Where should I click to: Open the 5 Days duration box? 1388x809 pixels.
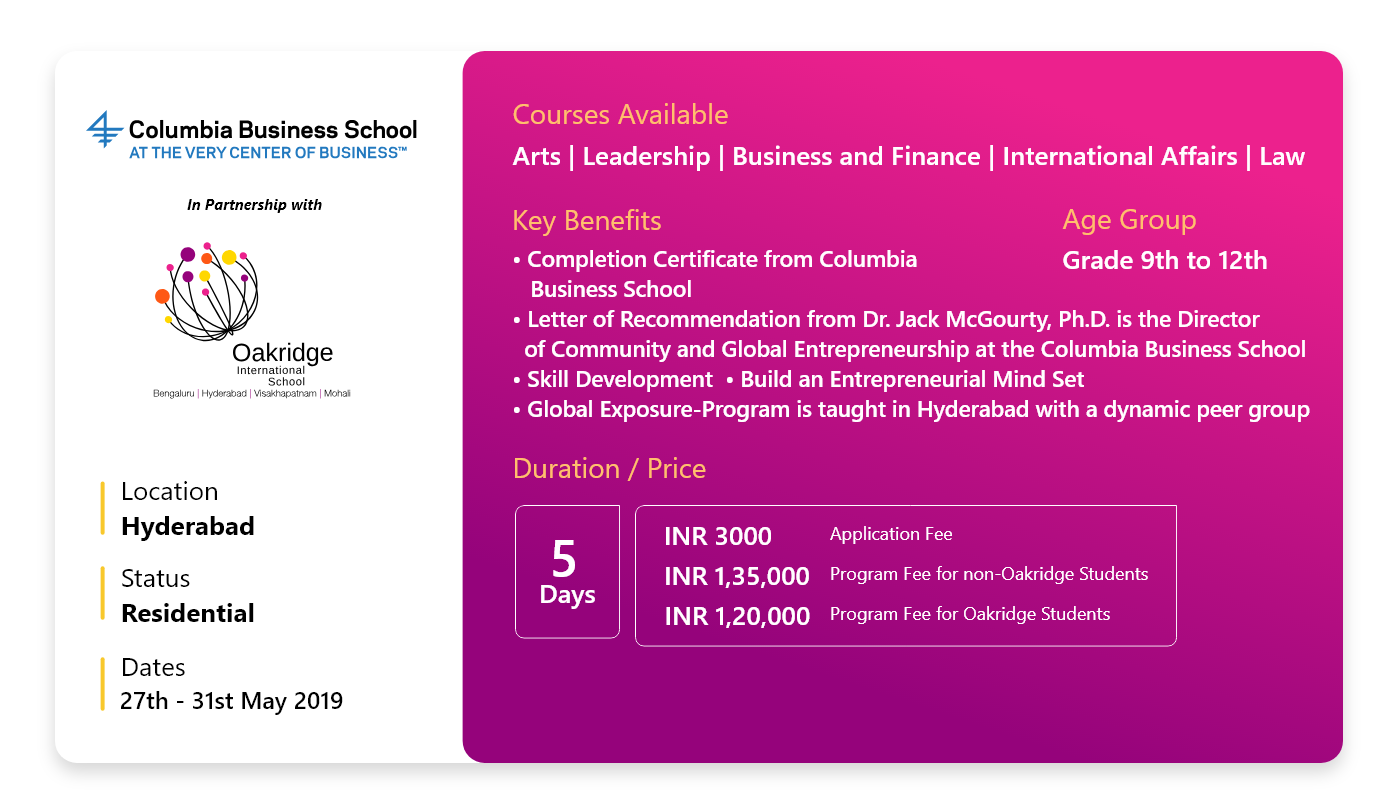[567, 571]
